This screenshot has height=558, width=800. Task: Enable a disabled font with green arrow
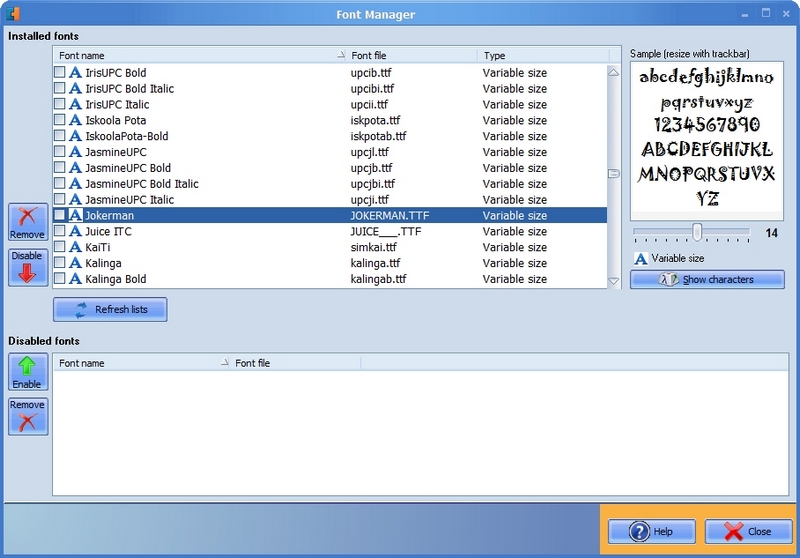click(x=28, y=372)
